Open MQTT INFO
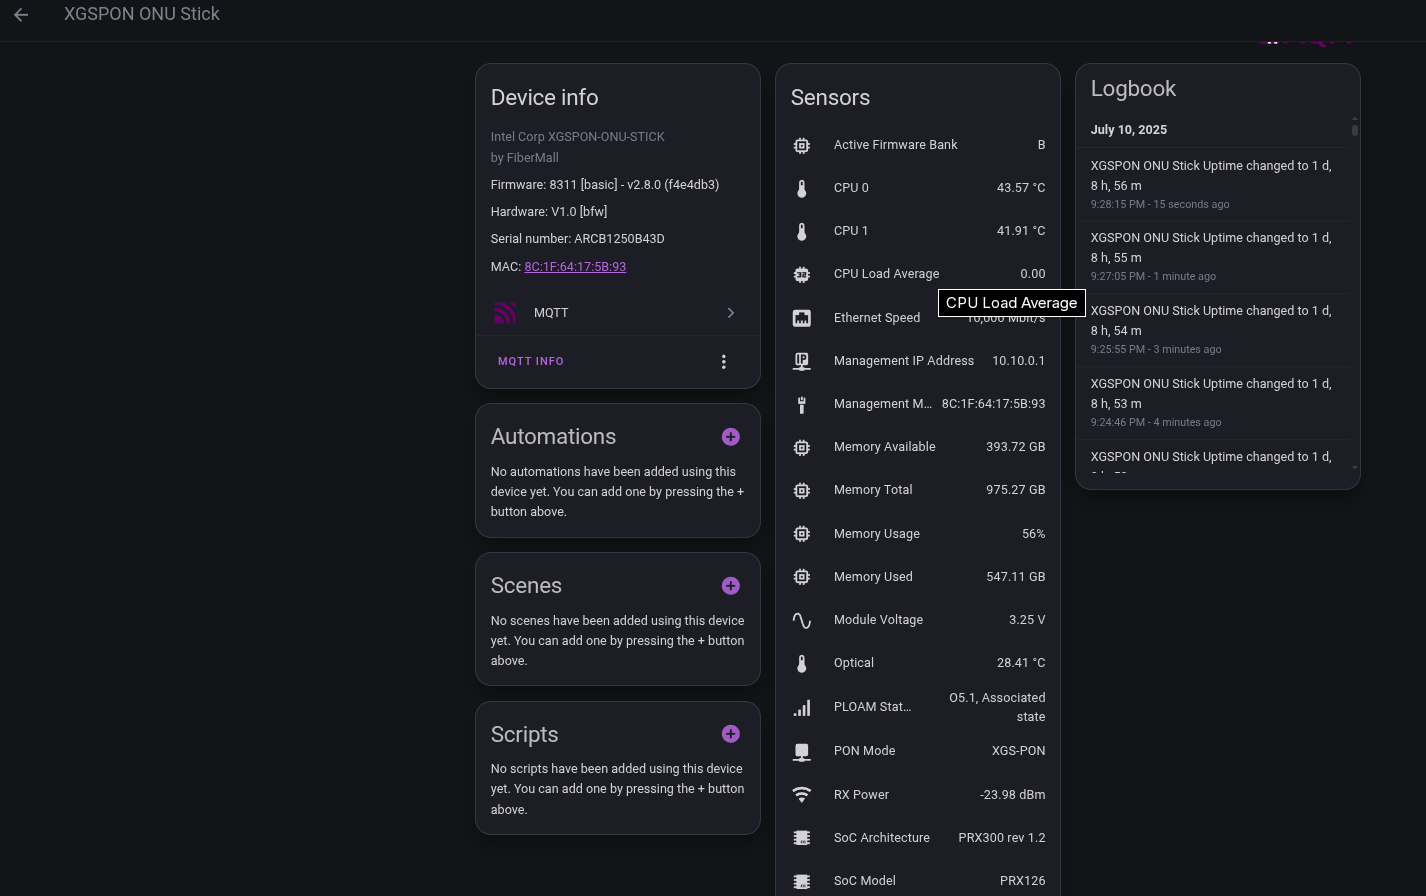The image size is (1426, 896). tap(531, 362)
